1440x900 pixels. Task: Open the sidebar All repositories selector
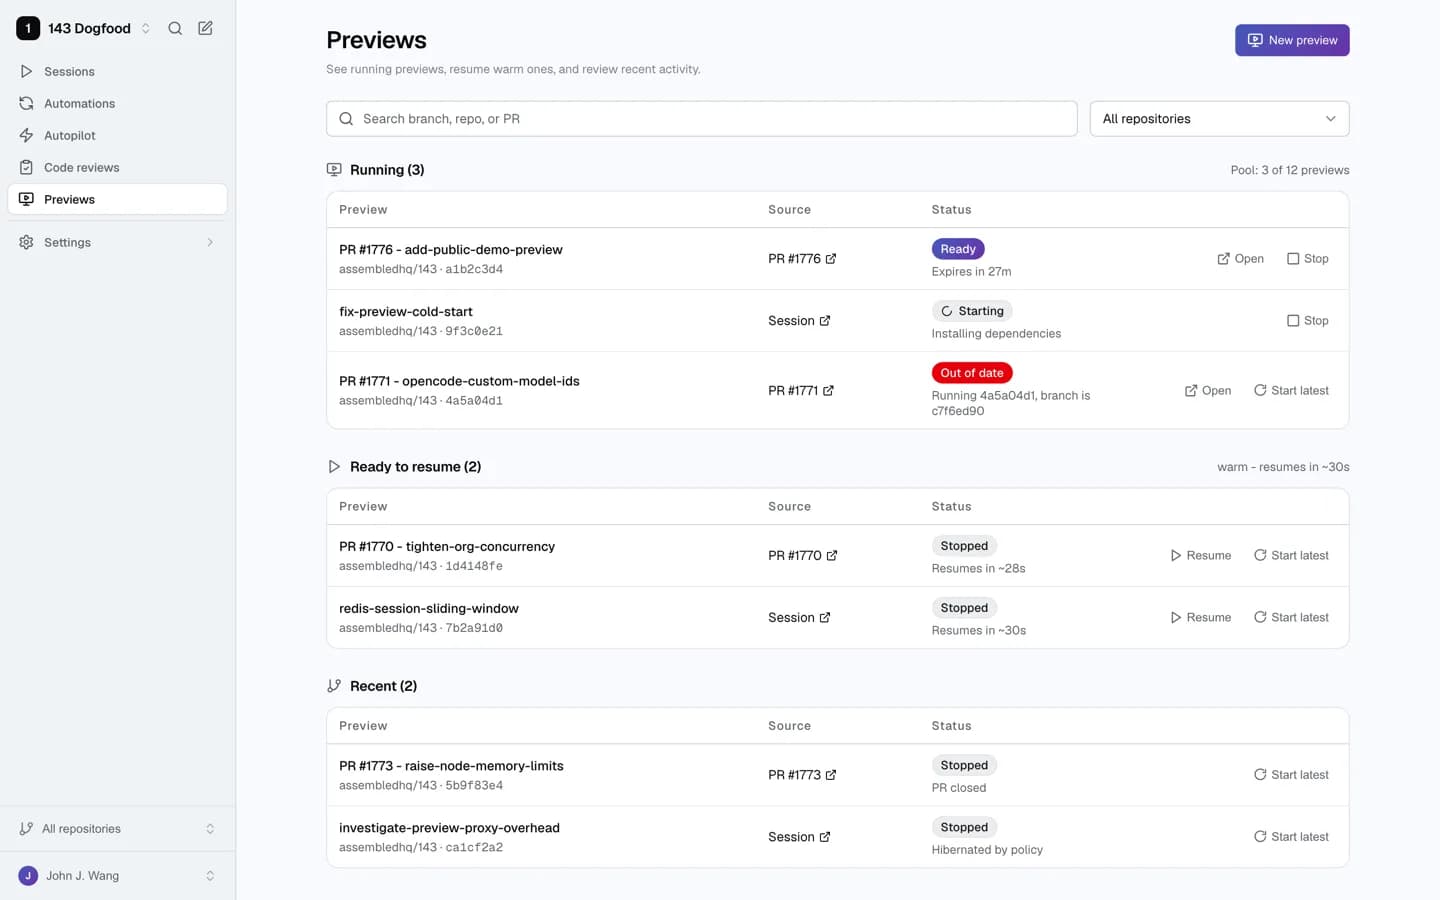pyautogui.click(x=118, y=828)
